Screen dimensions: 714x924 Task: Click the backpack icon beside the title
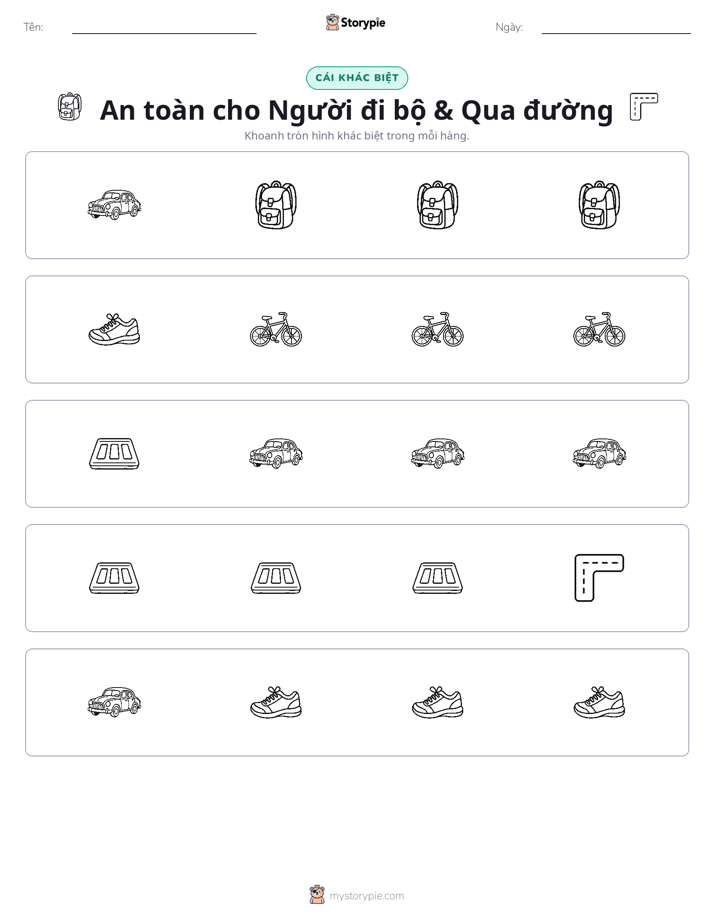pyautogui.click(x=70, y=107)
